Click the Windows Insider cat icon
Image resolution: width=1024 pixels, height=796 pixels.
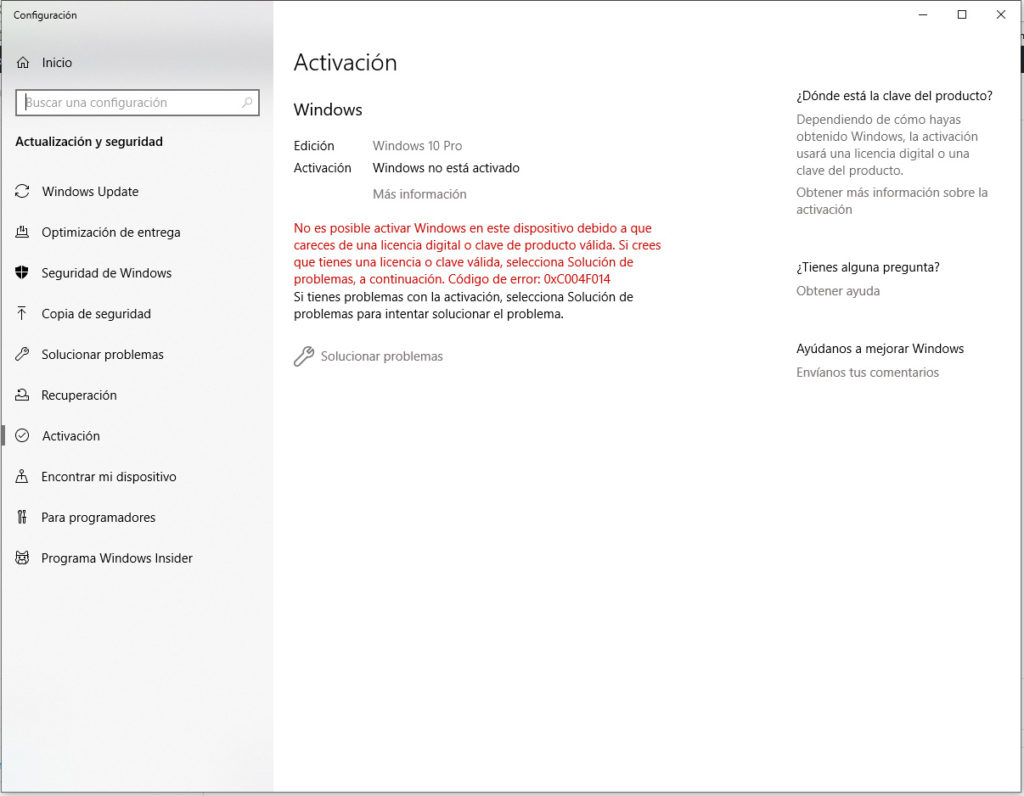[22, 558]
